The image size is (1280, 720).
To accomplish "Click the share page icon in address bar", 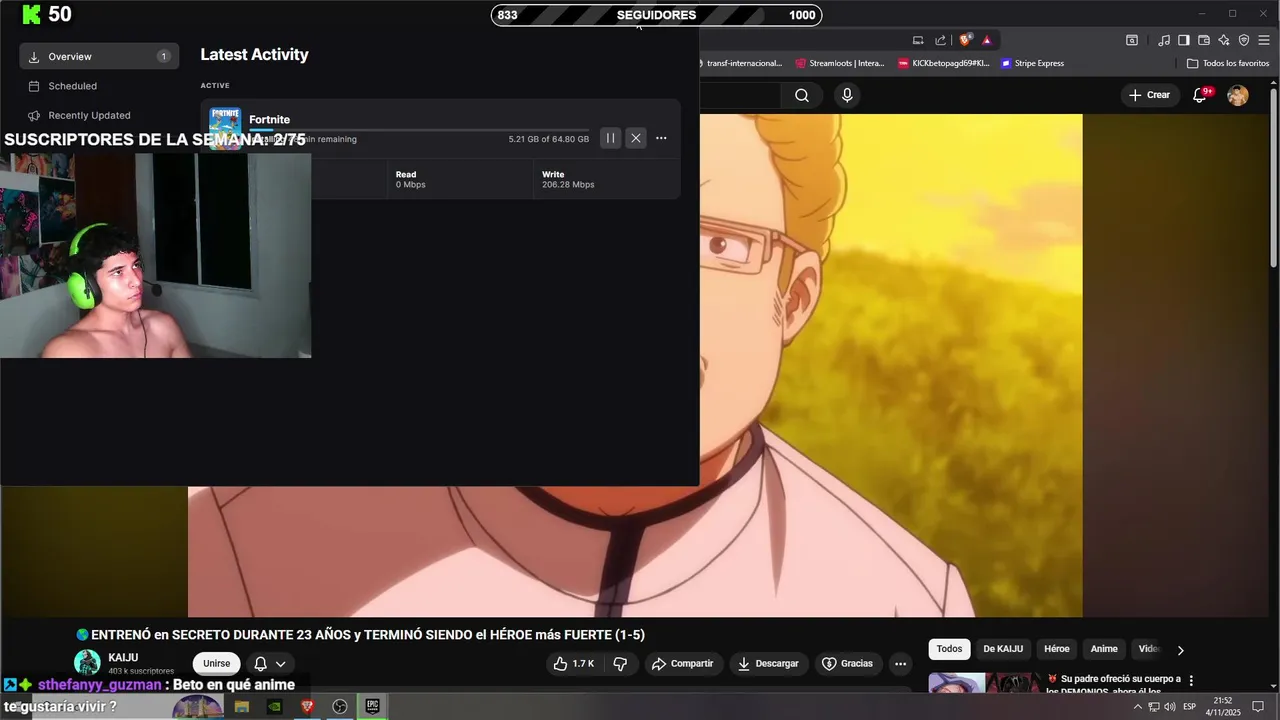I will click(x=941, y=40).
